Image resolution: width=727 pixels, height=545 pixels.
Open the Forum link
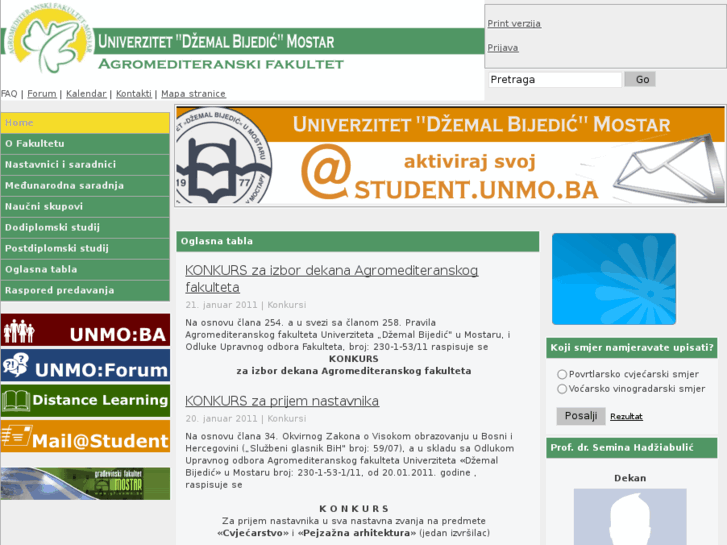(42, 94)
